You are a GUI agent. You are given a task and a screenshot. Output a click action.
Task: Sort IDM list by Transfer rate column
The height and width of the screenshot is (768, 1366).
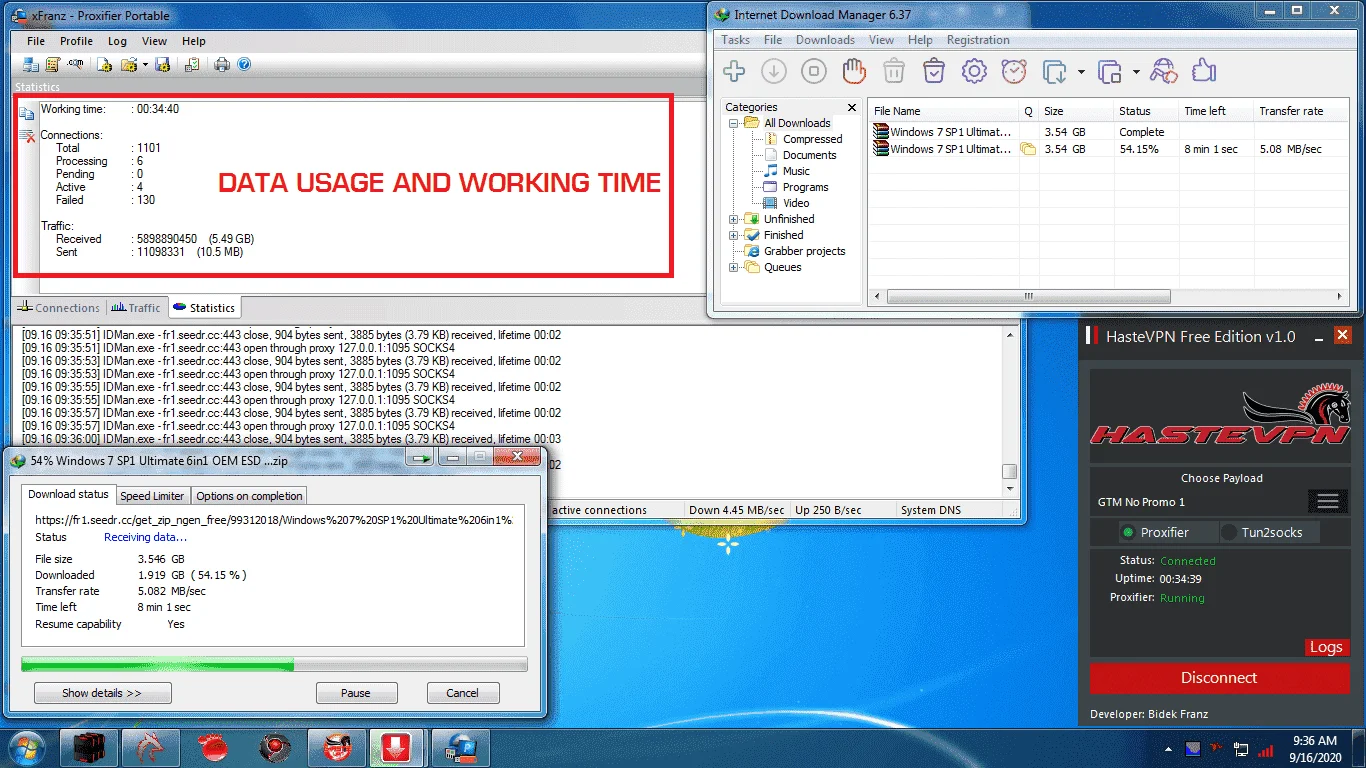pos(1298,111)
